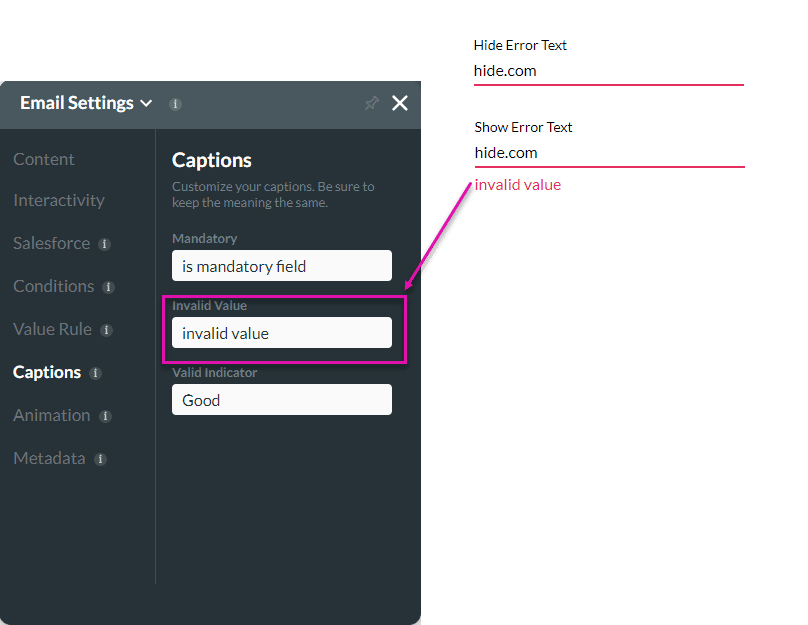The width and height of the screenshot is (808, 625).
Task: Click the Show Error Text email field
Action: tap(608, 153)
